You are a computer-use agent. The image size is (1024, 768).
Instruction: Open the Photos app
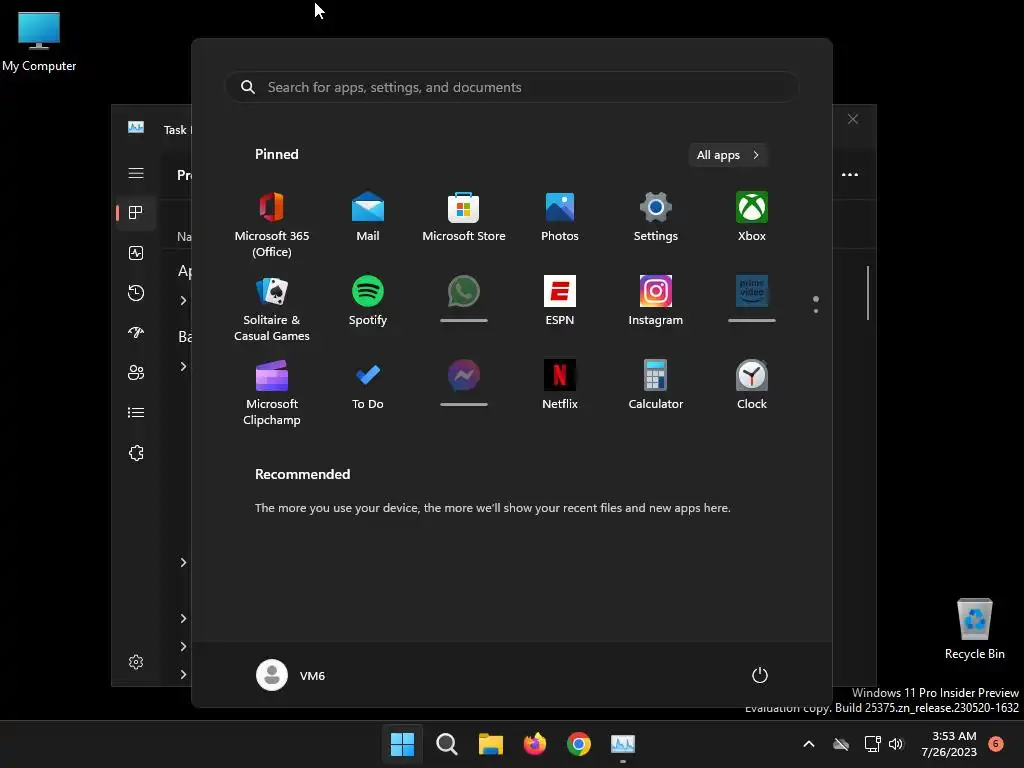[560, 216]
